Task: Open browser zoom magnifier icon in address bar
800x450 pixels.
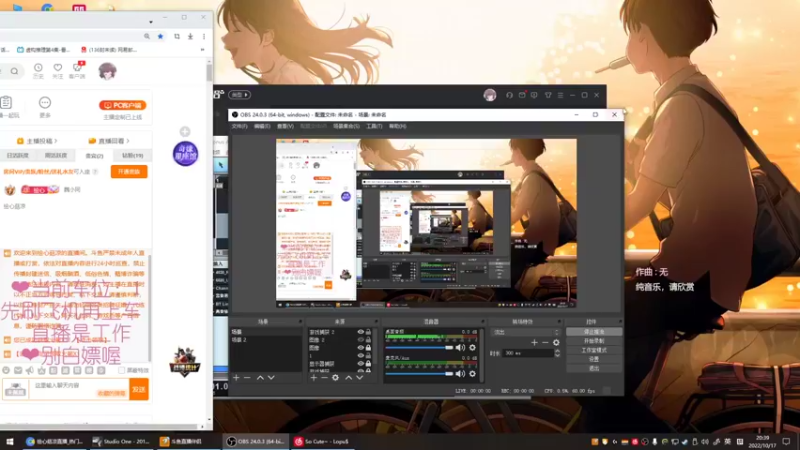Action: click(147, 36)
